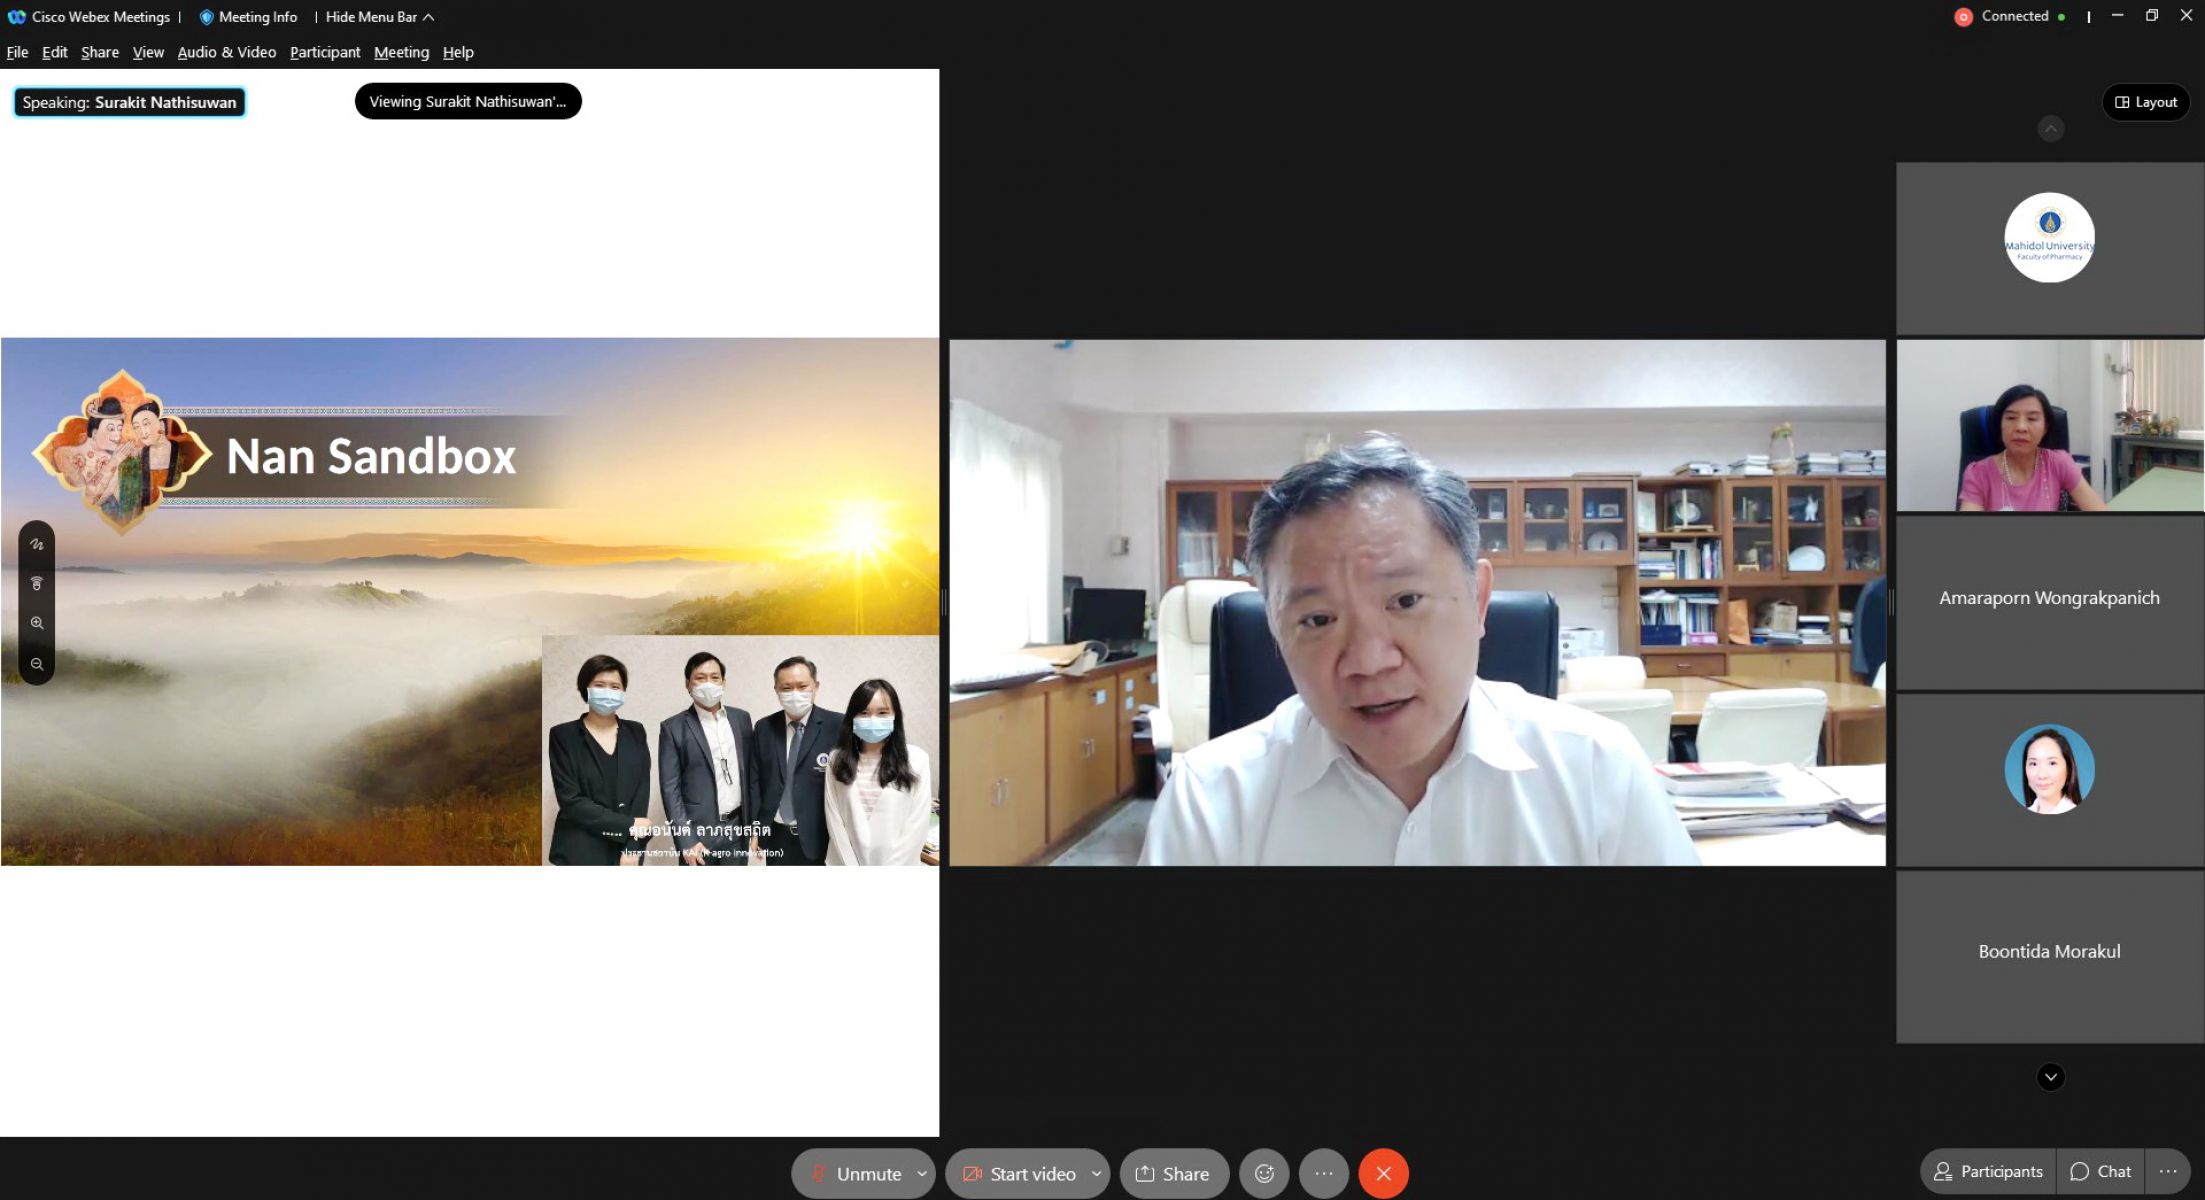Viewport: 2205px width, 1200px height.
Task: Start the camera video
Action: (1018, 1174)
